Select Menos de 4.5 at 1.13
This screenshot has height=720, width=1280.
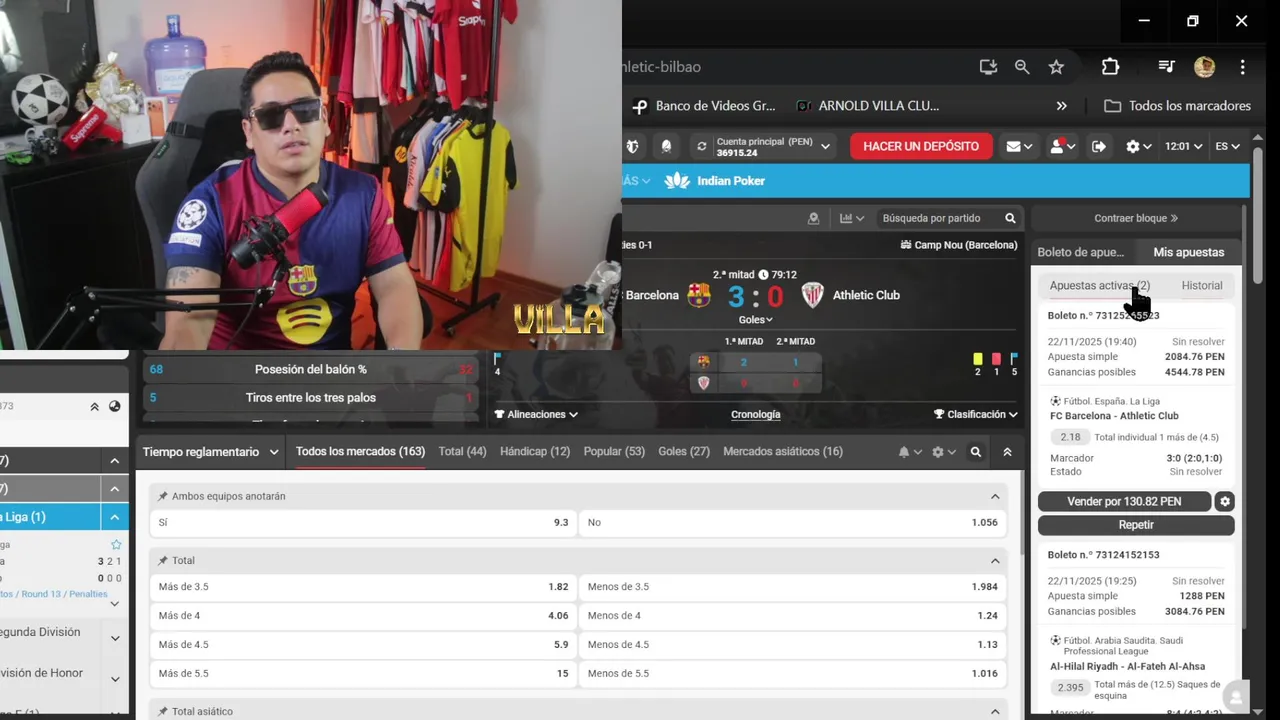pos(793,645)
